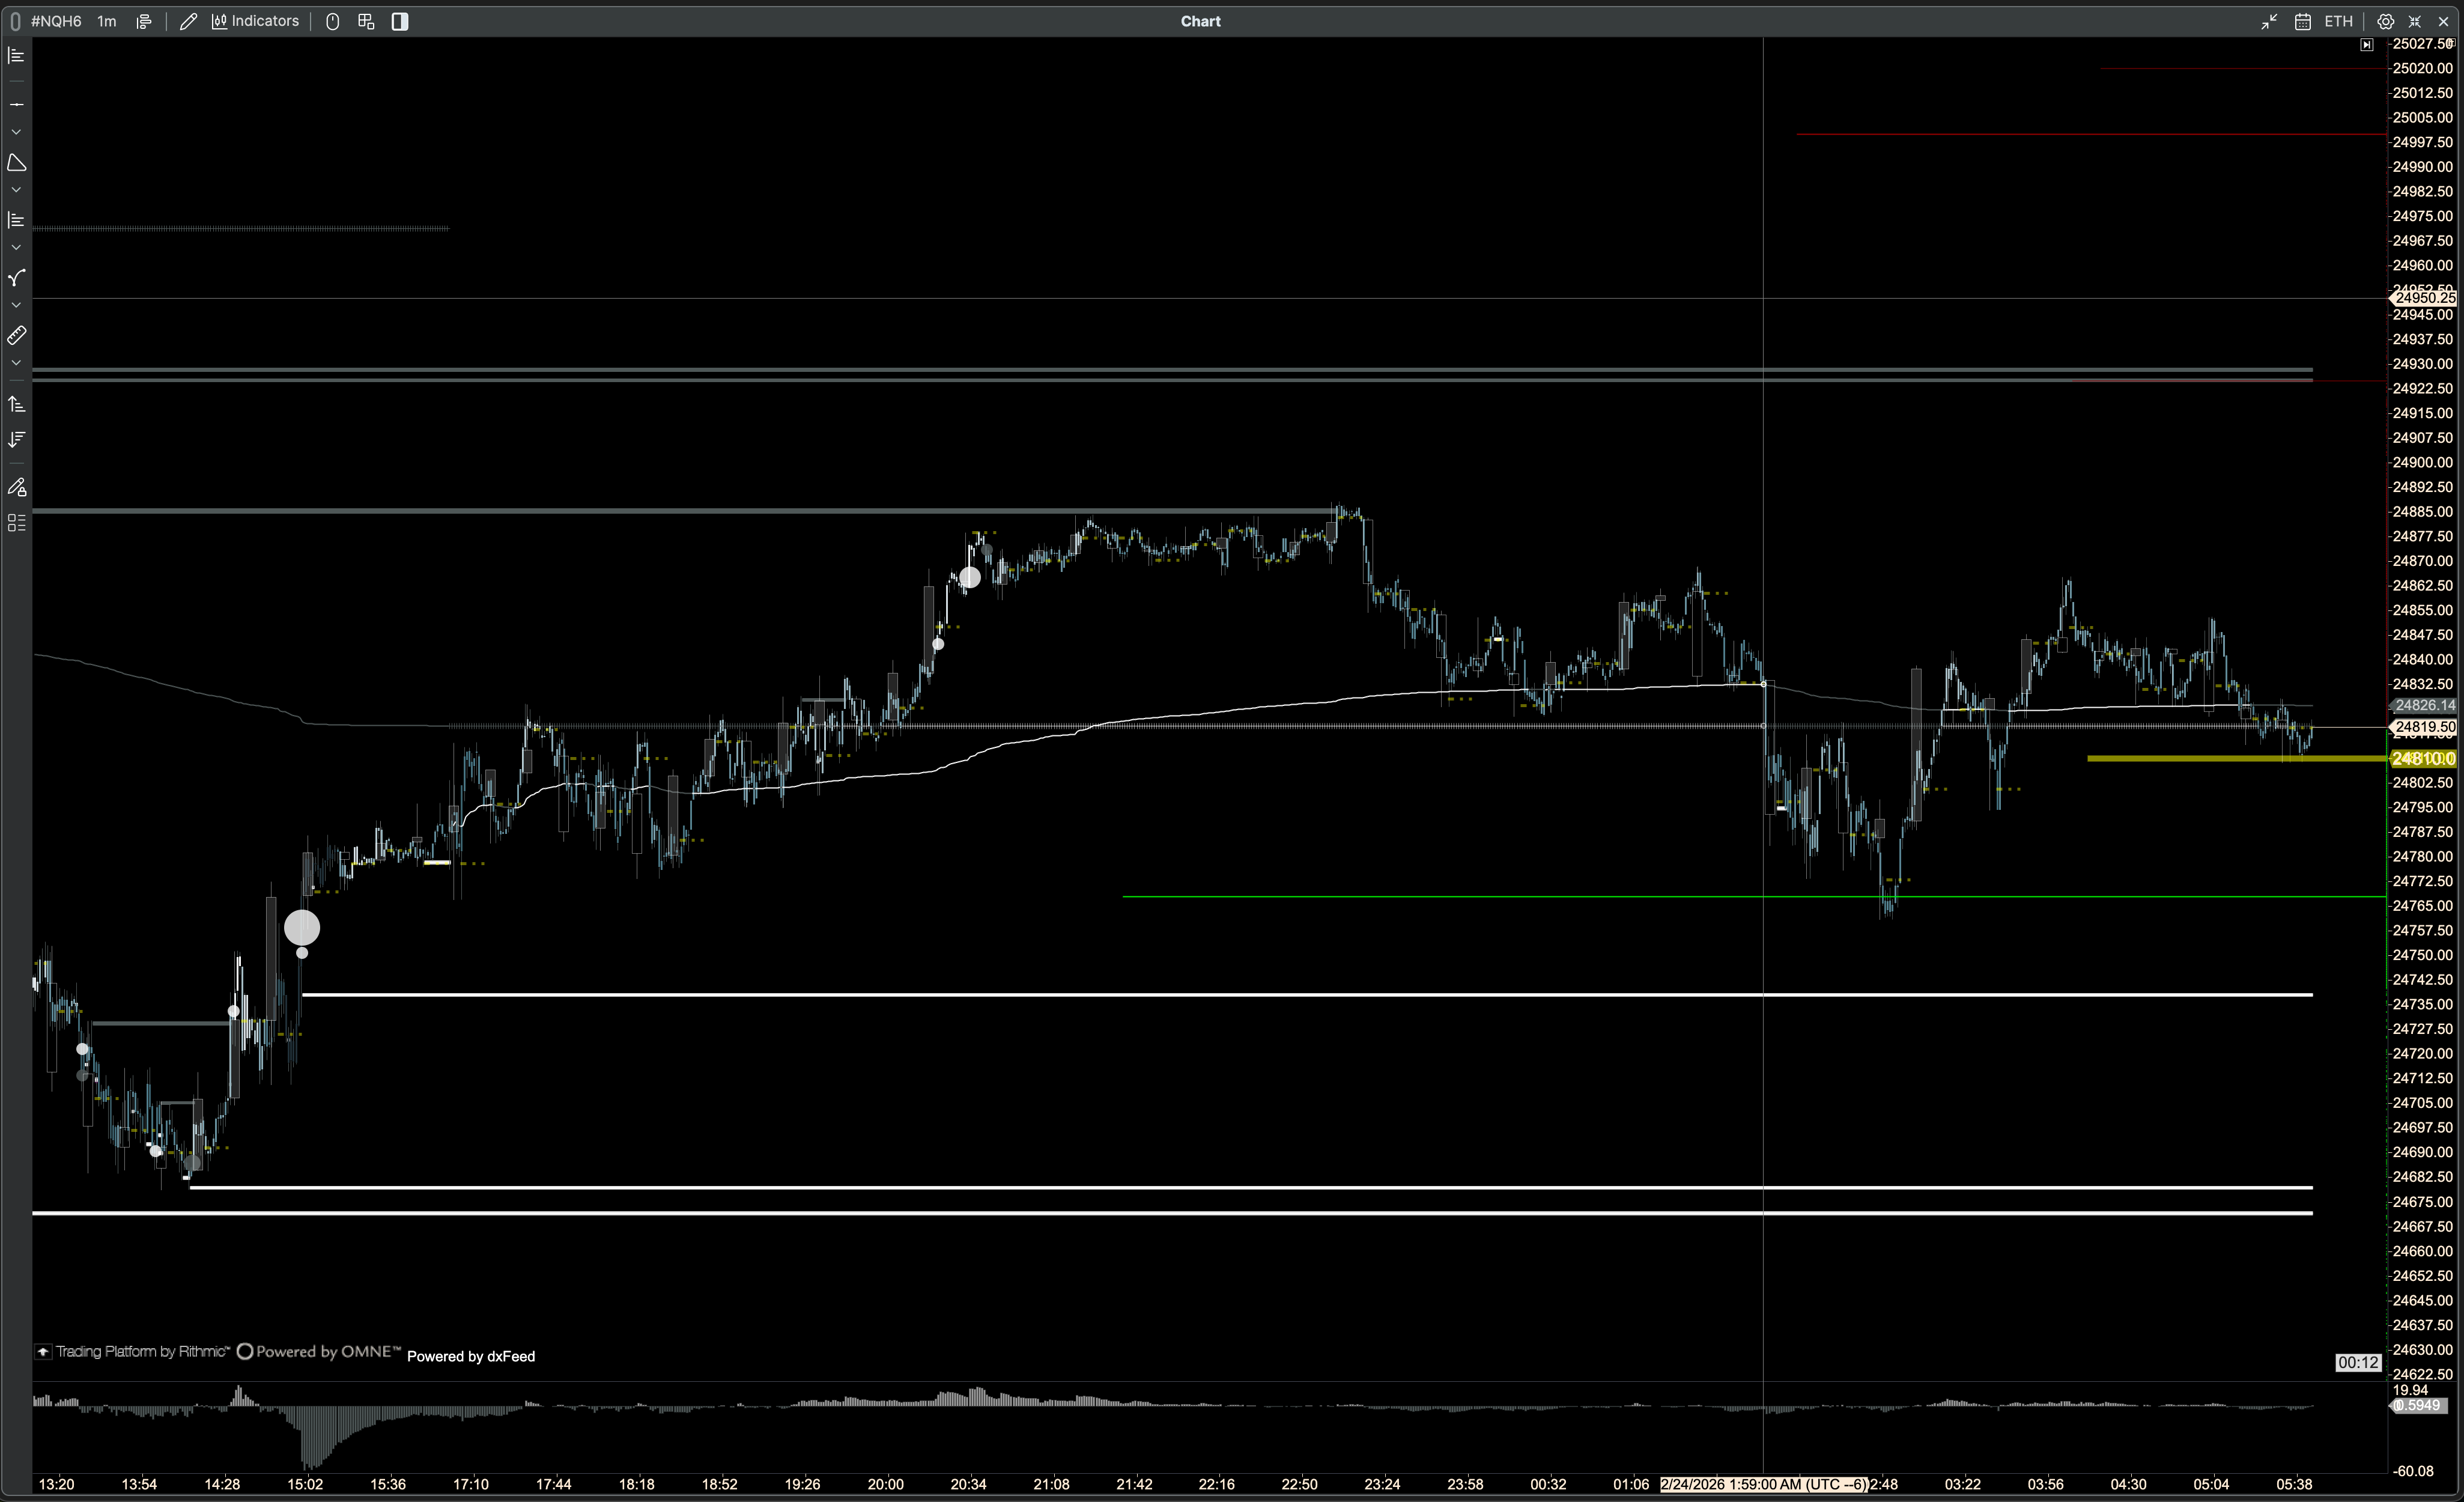The height and width of the screenshot is (1502, 2464).
Task: Click the bring-to-front order icon
Action: (16, 404)
